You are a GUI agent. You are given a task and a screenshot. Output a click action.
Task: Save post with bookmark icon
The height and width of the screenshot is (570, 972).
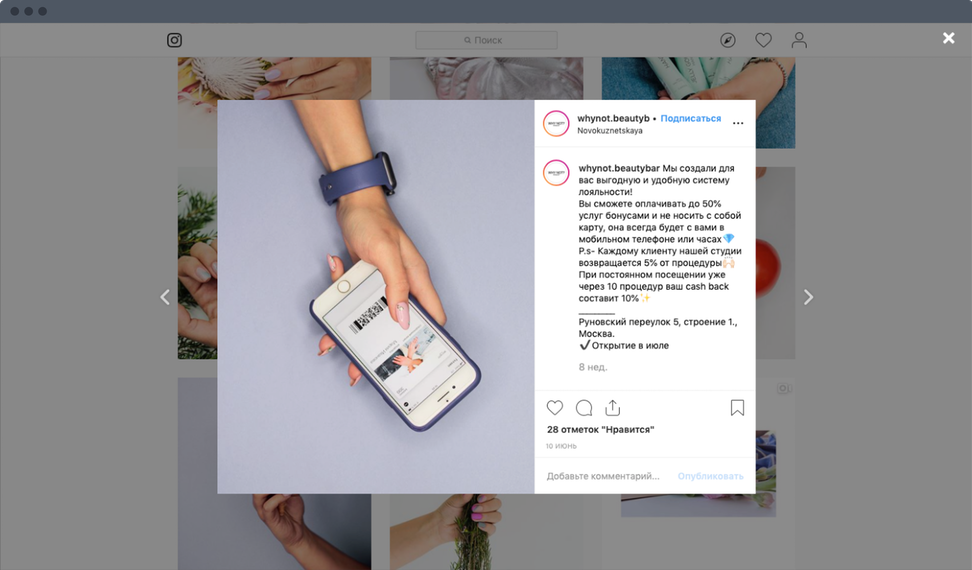(737, 408)
